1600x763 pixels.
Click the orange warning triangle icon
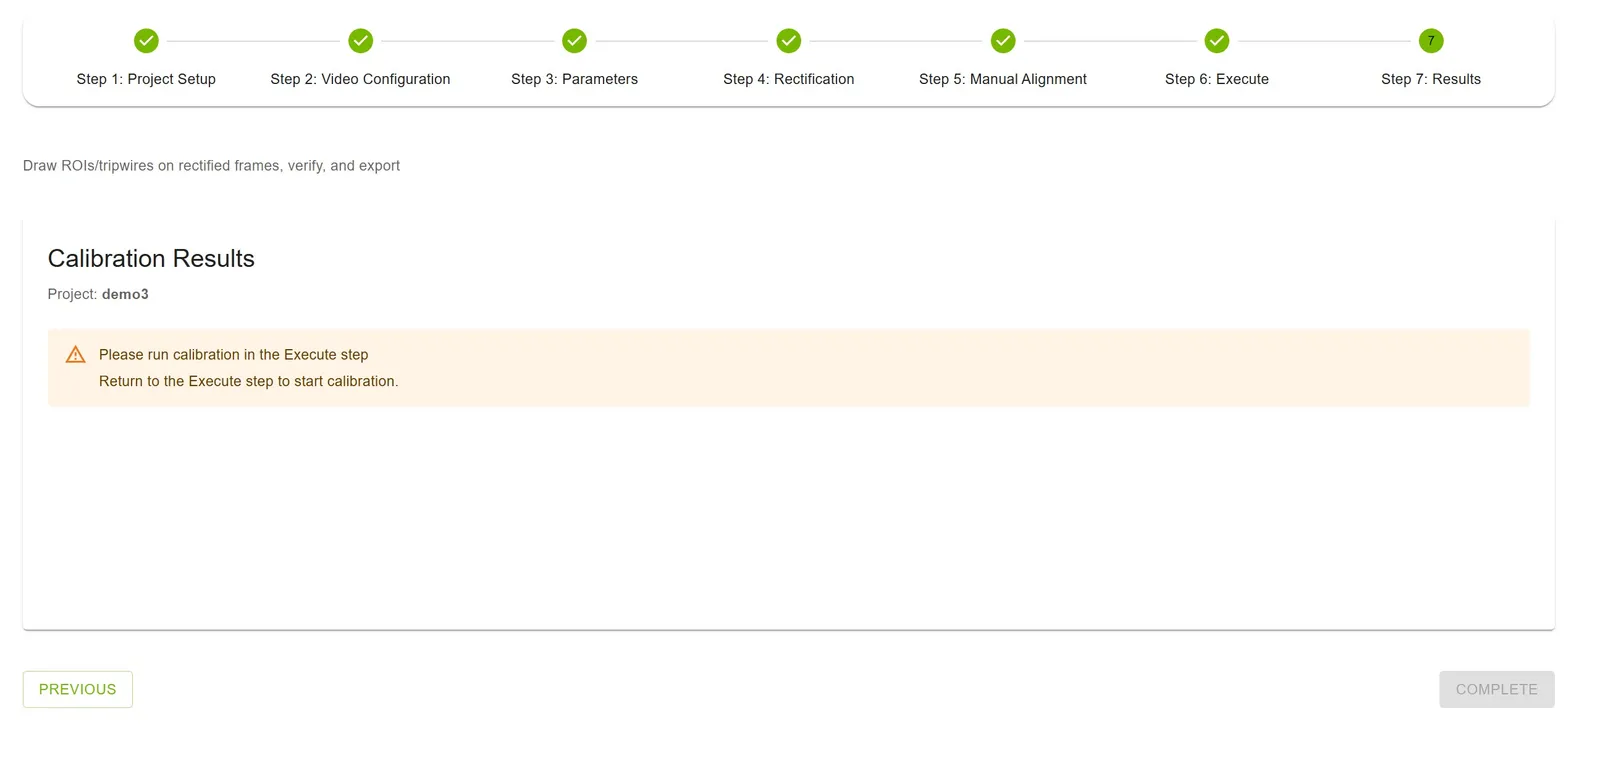75,355
